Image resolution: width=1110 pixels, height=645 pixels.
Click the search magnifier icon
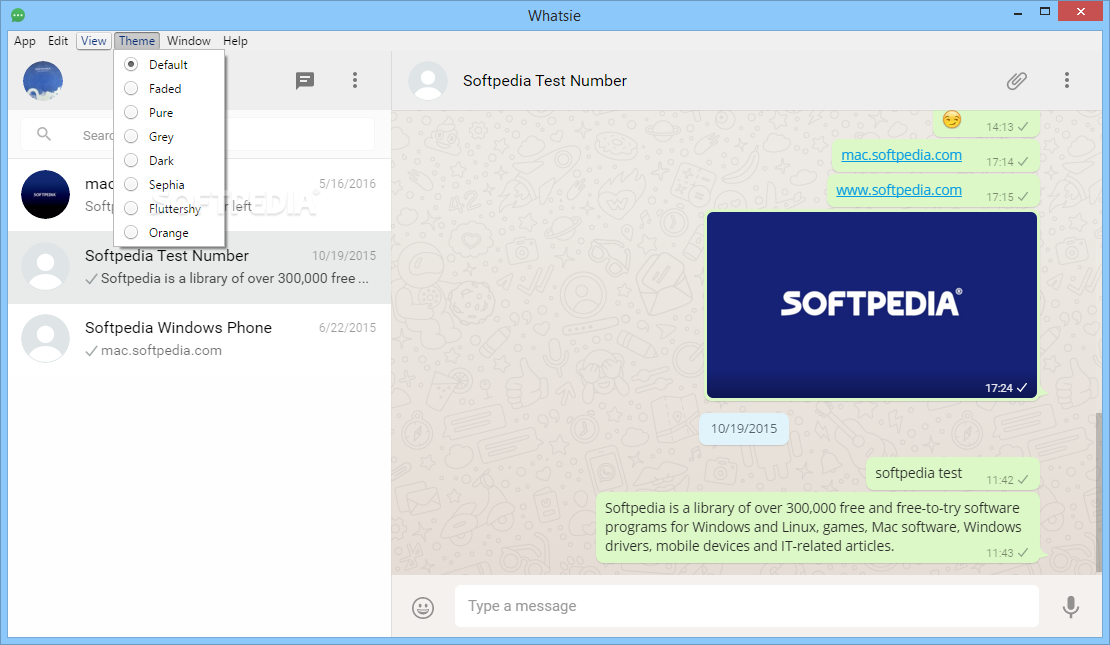pos(44,134)
